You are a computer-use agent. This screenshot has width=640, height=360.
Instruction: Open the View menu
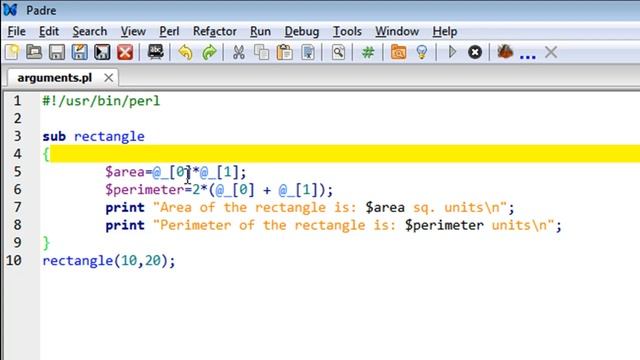point(133,31)
